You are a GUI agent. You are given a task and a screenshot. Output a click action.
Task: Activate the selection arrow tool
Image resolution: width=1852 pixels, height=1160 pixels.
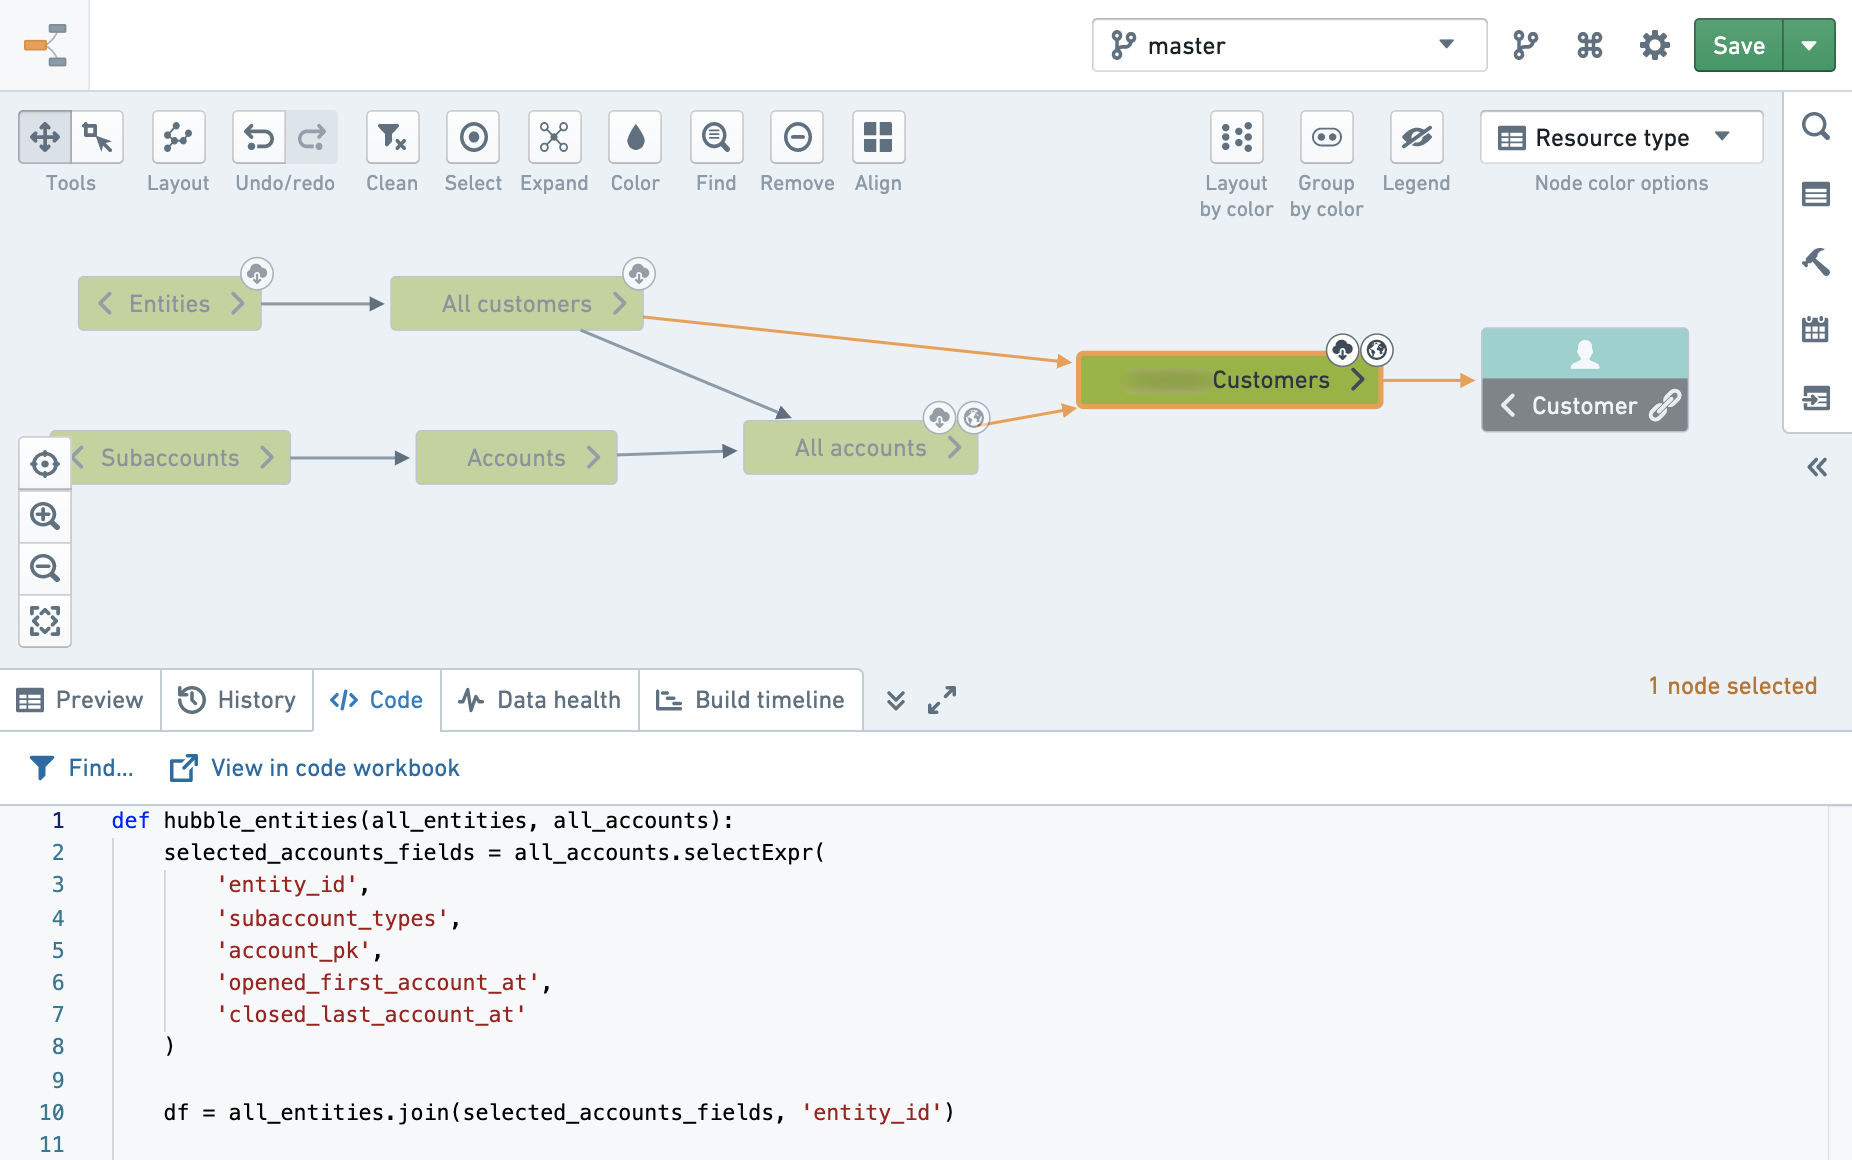coord(98,137)
